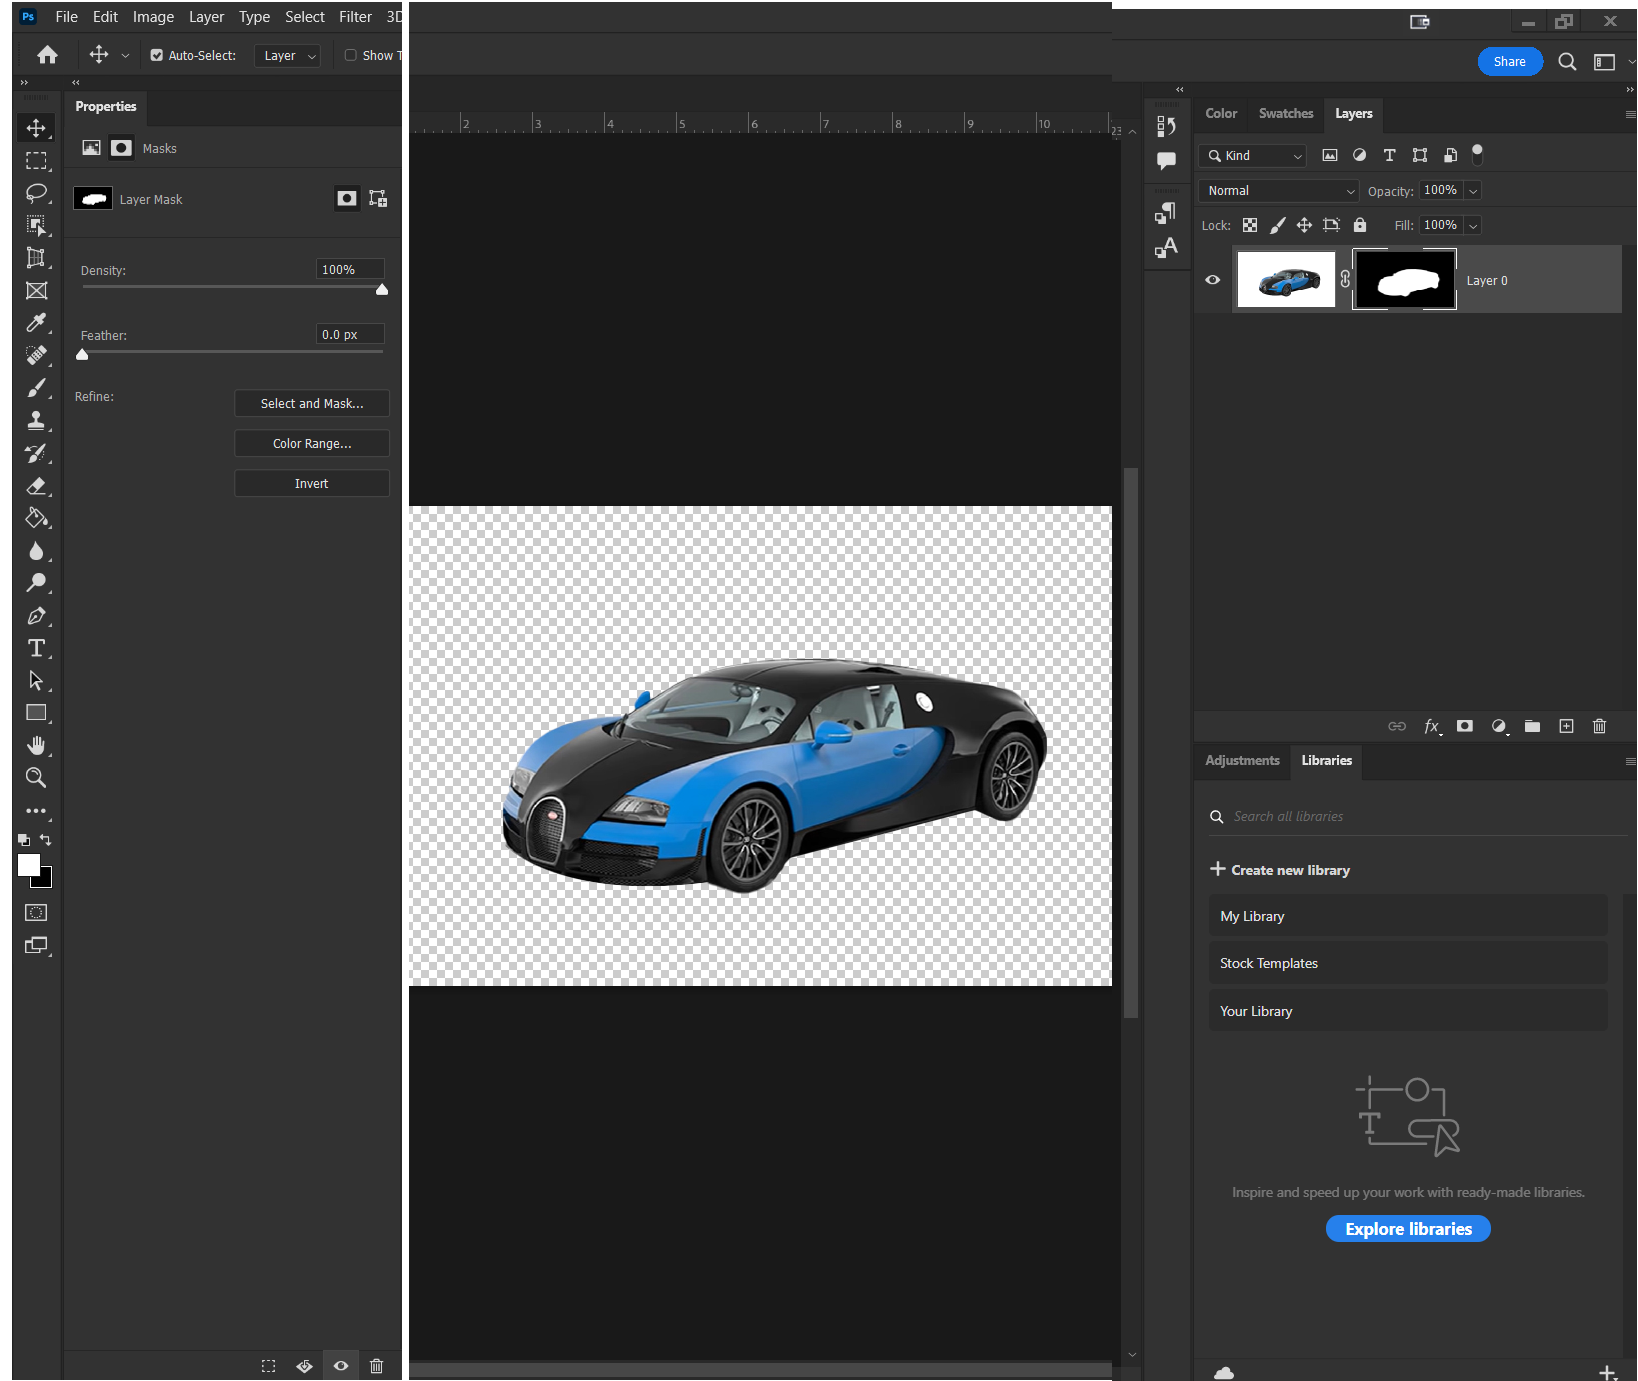This screenshot has height=1381, width=1638.
Task: Select the Move tool
Action: click(x=36, y=128)
